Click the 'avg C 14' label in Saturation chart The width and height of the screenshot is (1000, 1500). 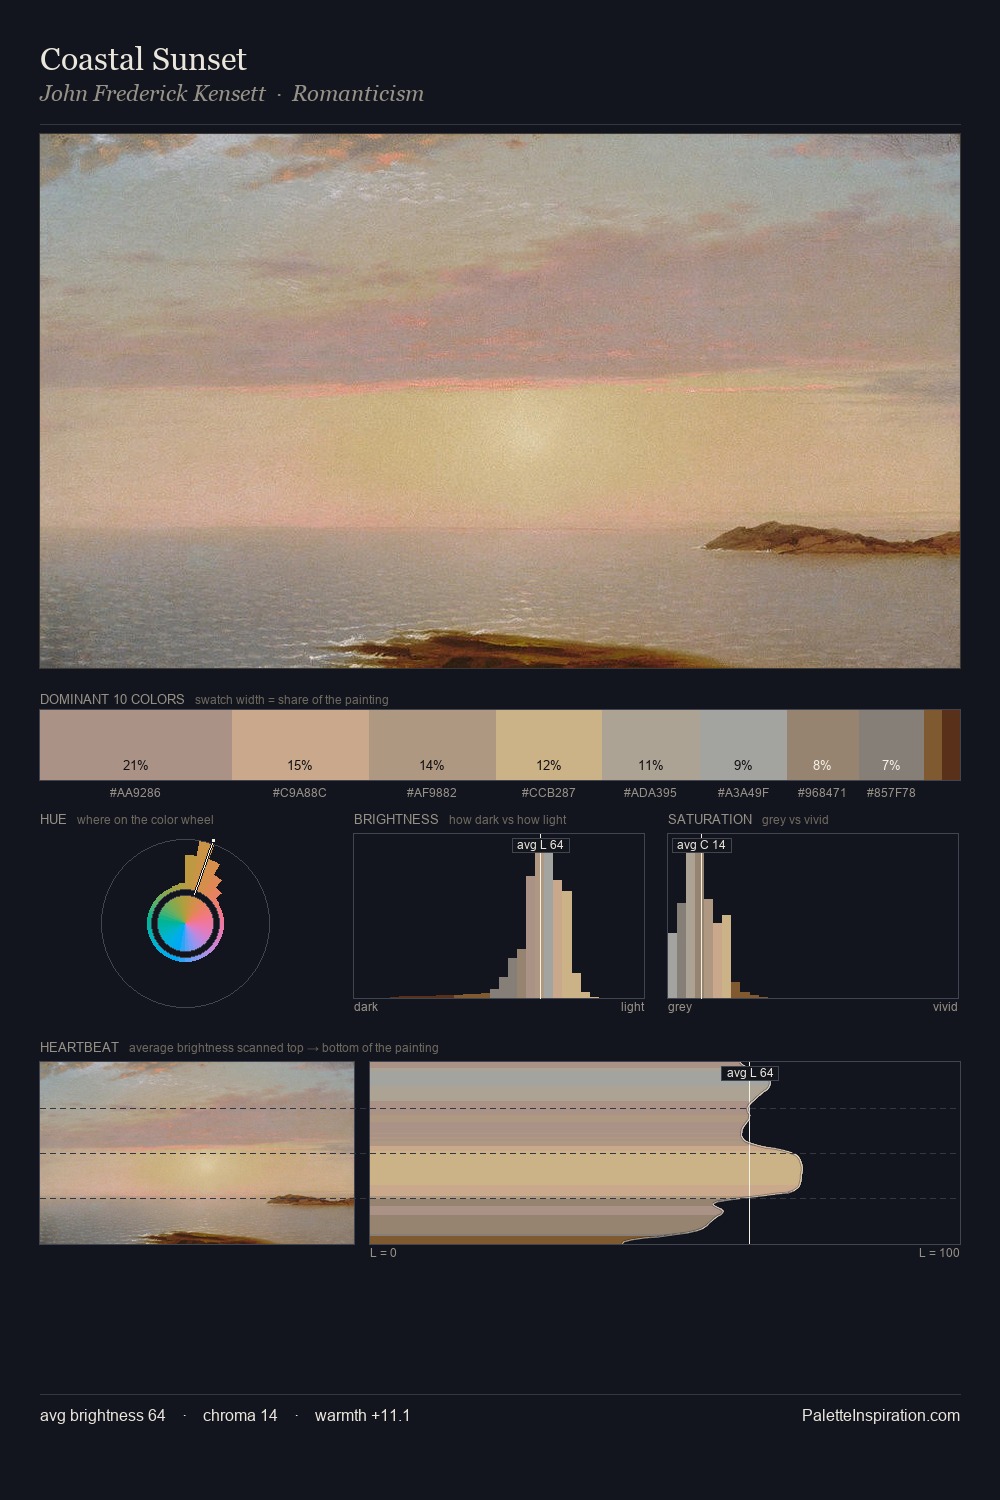tap(701, 845)
